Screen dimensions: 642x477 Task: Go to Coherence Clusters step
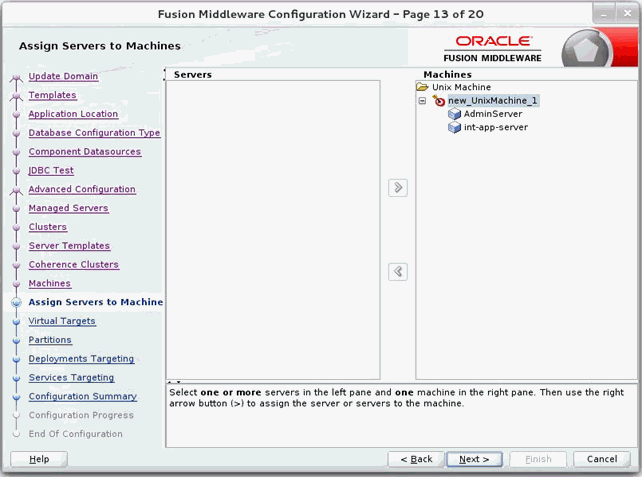pos(74,264)
